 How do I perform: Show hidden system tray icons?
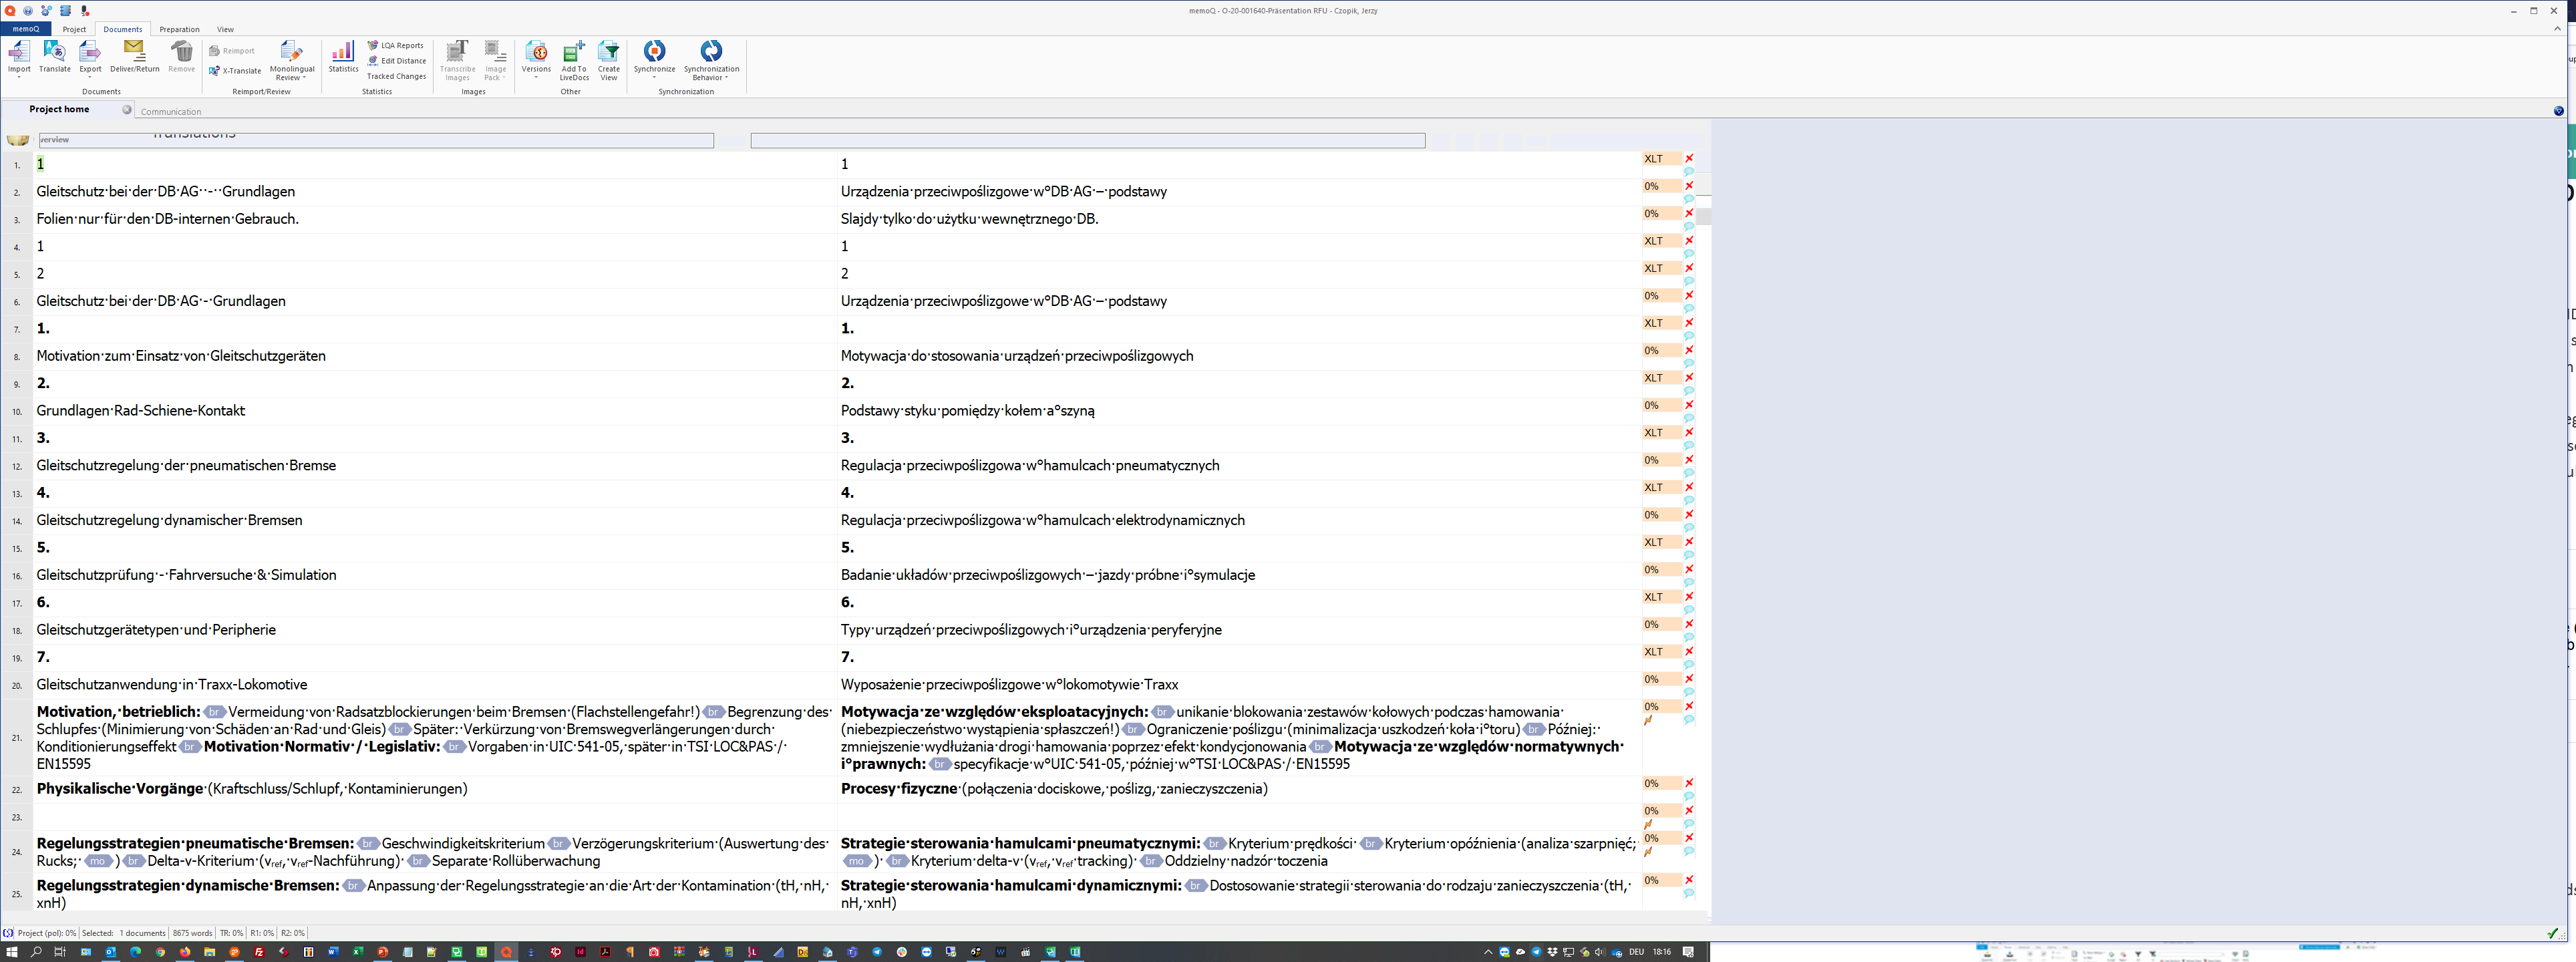tap(1487, 952)
